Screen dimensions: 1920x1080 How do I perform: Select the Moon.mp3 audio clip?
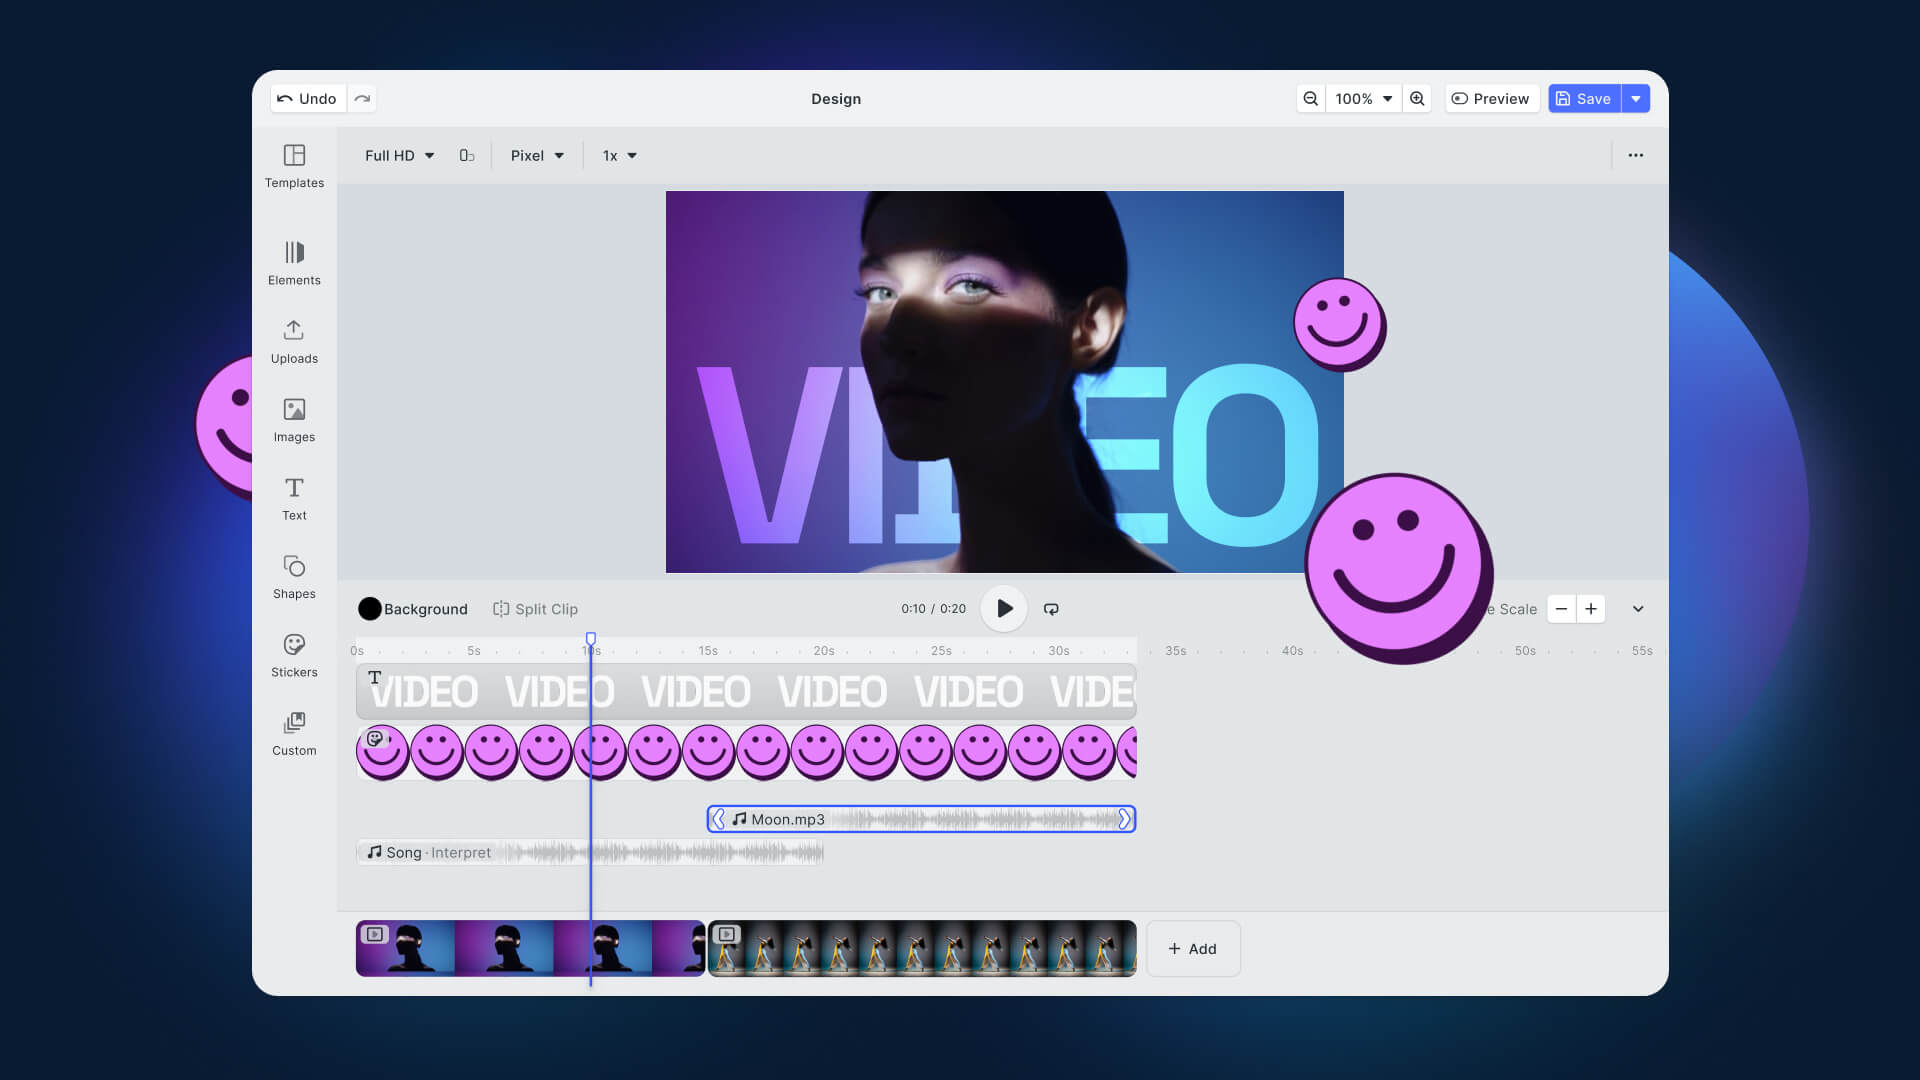click(x=921, y=819)
